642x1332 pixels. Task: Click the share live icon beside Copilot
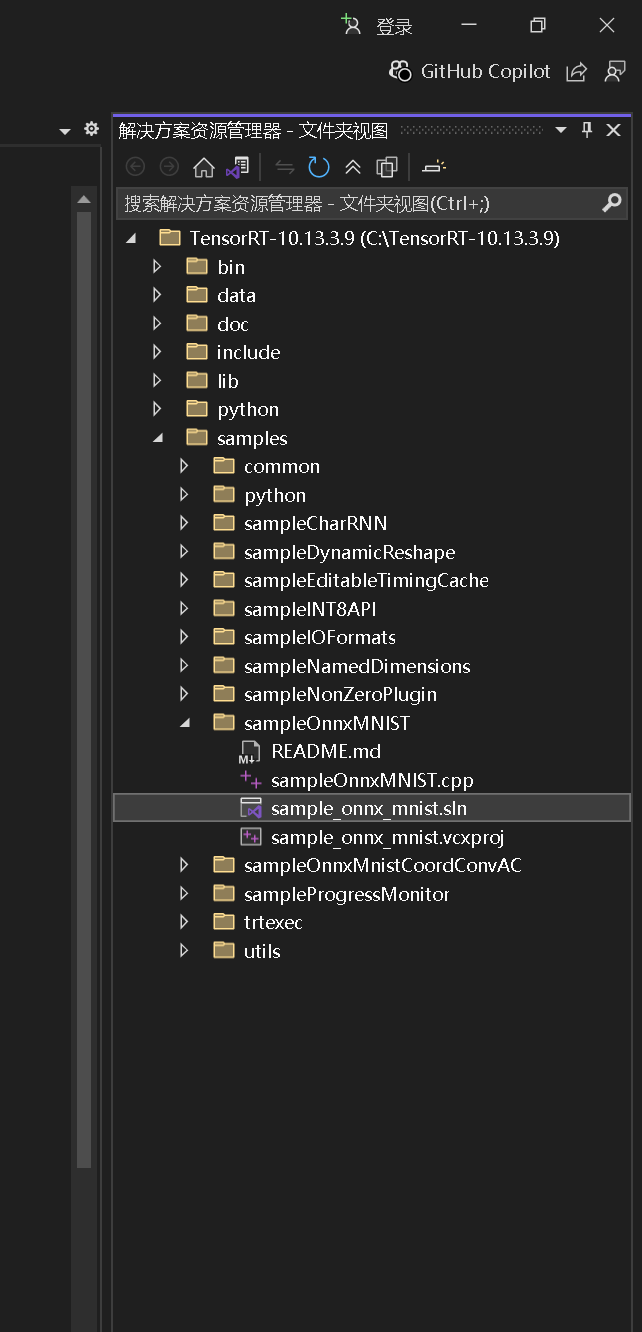[576, 71]
